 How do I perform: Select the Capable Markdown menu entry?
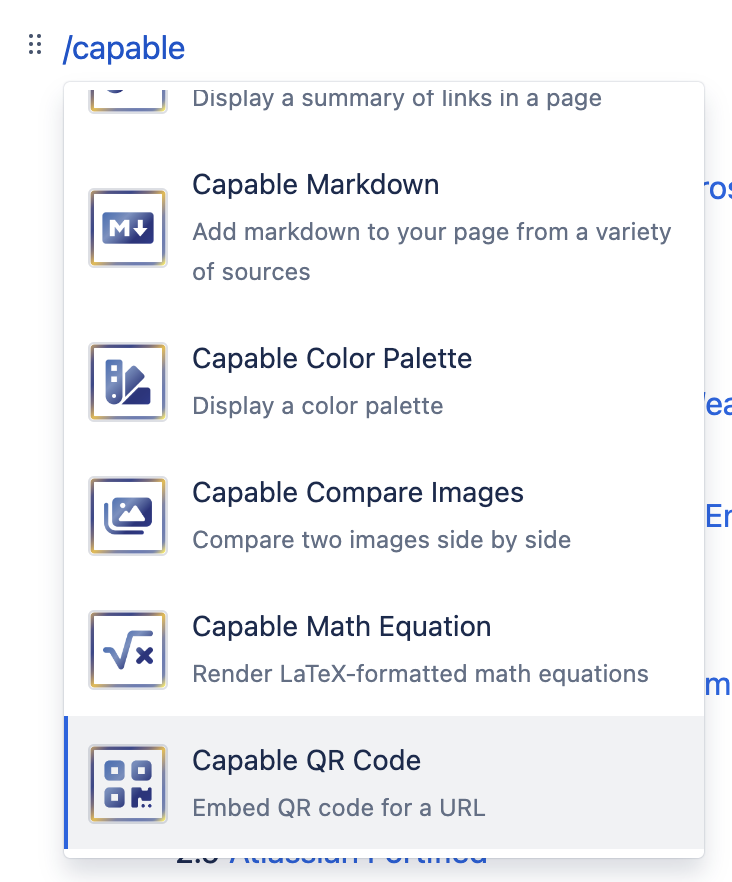tap(315, 185)
